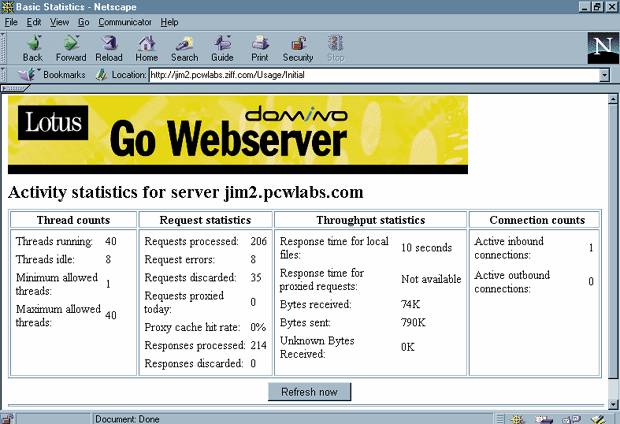Image resolution: width=620 pixels, height=424 pixels.
Task: Open the Help menu
Action: coord(170,21)
